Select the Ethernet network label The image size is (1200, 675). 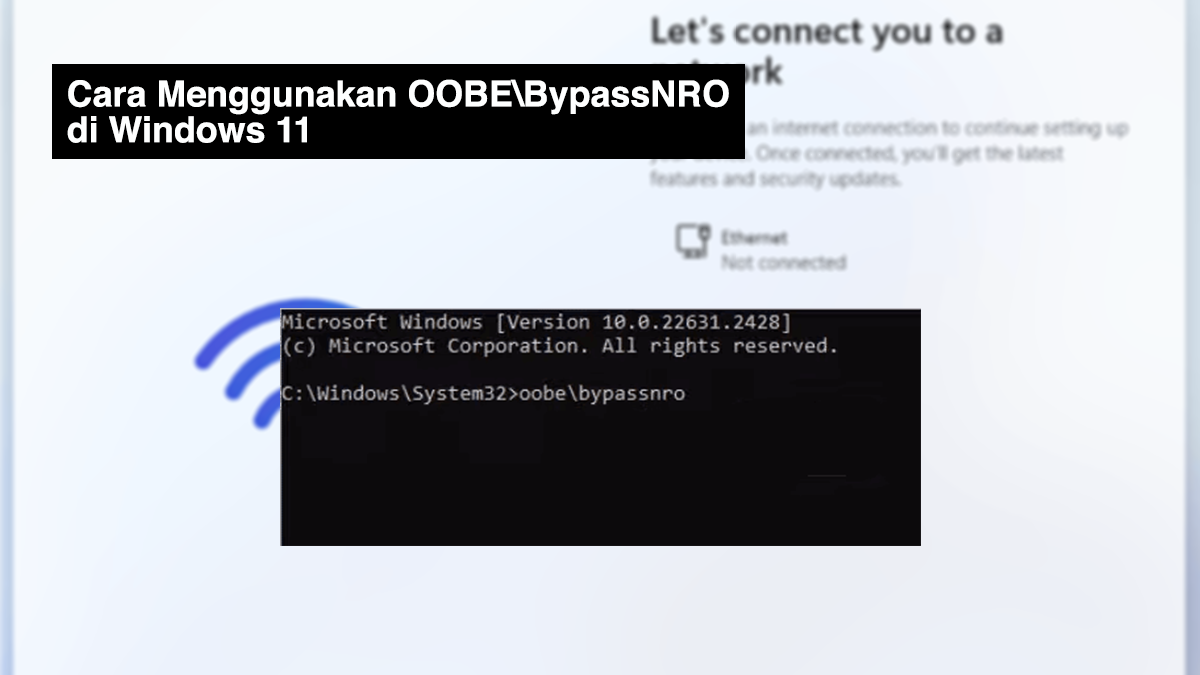(x=754, y=238)
